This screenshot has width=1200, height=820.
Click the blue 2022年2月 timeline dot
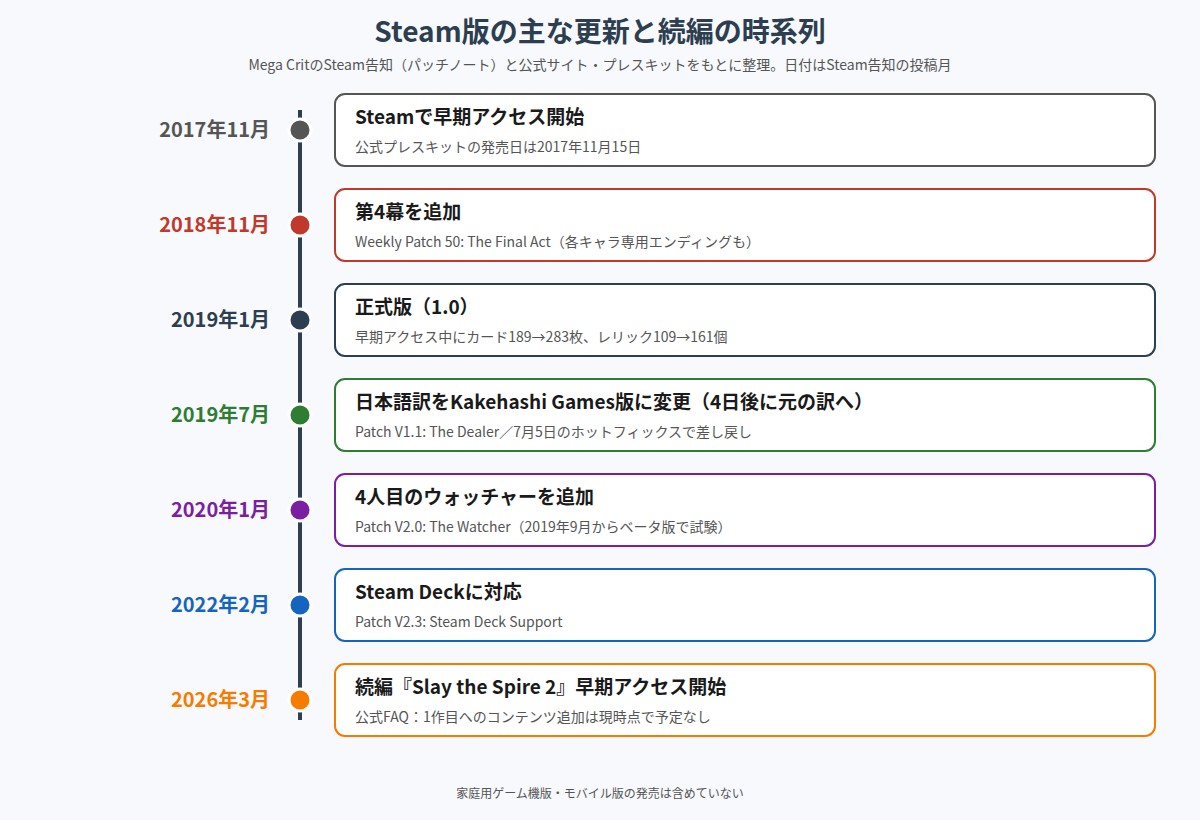point(300,605)
